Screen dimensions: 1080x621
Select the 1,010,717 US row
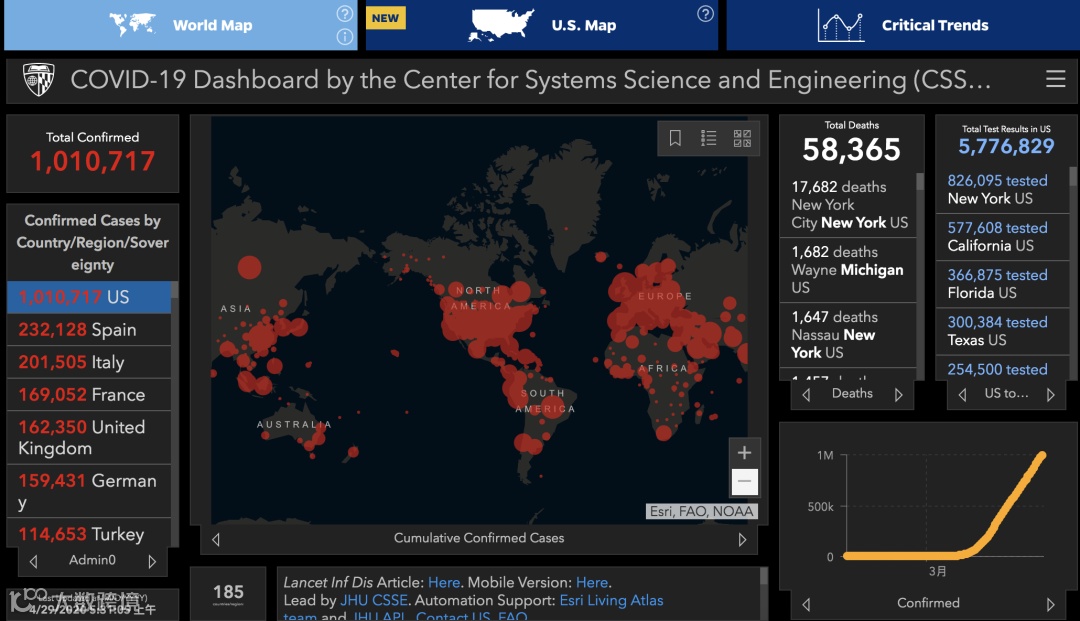pyautogui.click(x=89, y=297)
